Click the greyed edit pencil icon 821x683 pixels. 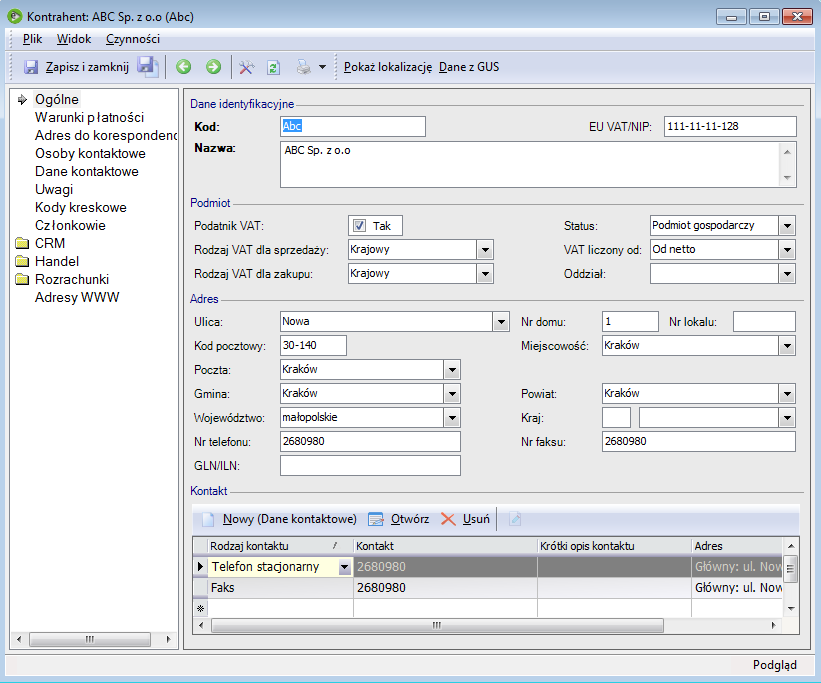click(x=515, y=519)
